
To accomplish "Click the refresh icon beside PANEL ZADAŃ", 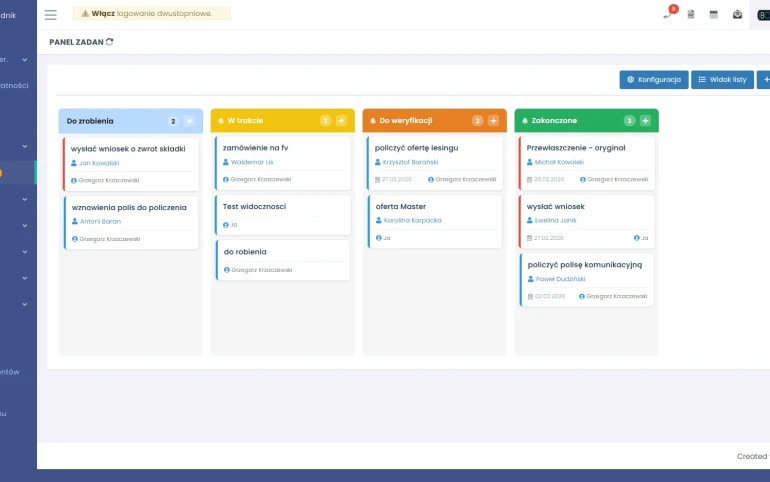I will pos(110,41).
